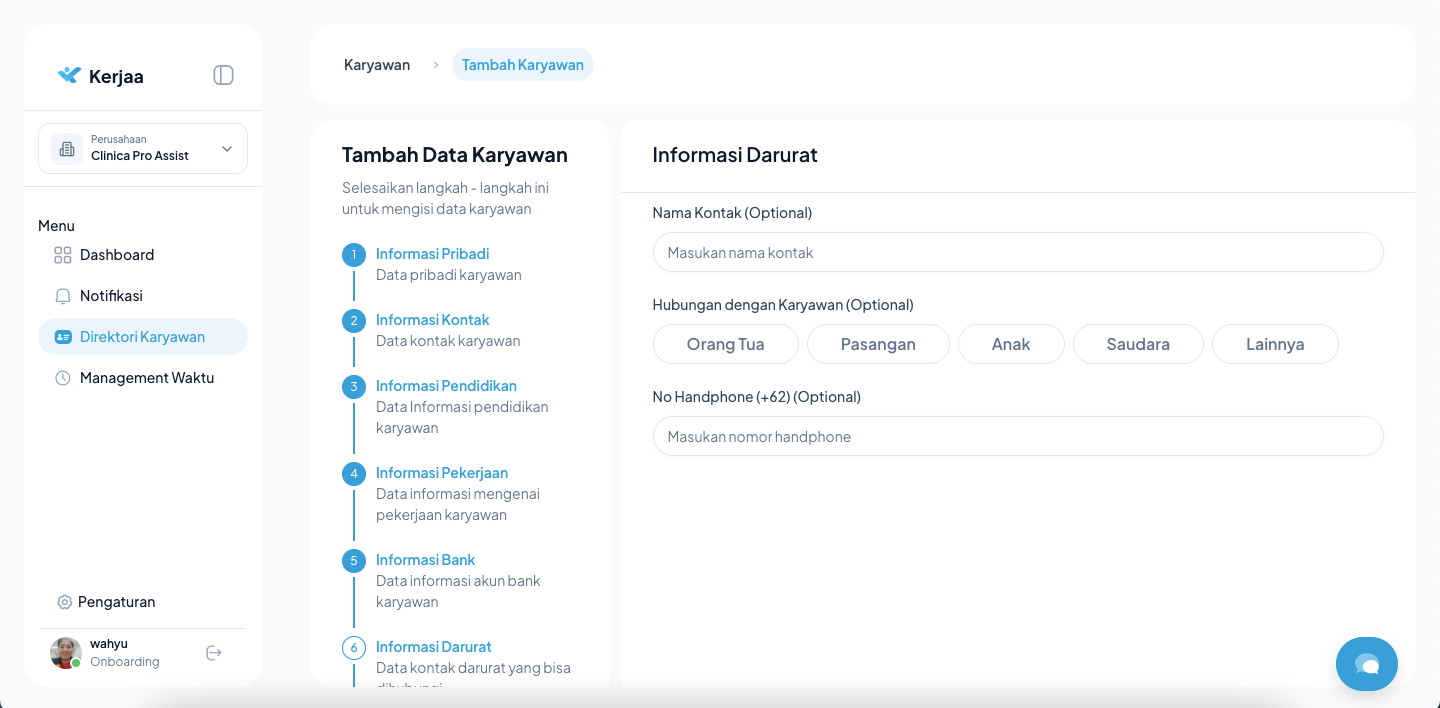Screen dimensions: 1440x708
Task: Click wahyu's profile avatar
Action: (x=66, y=653)
